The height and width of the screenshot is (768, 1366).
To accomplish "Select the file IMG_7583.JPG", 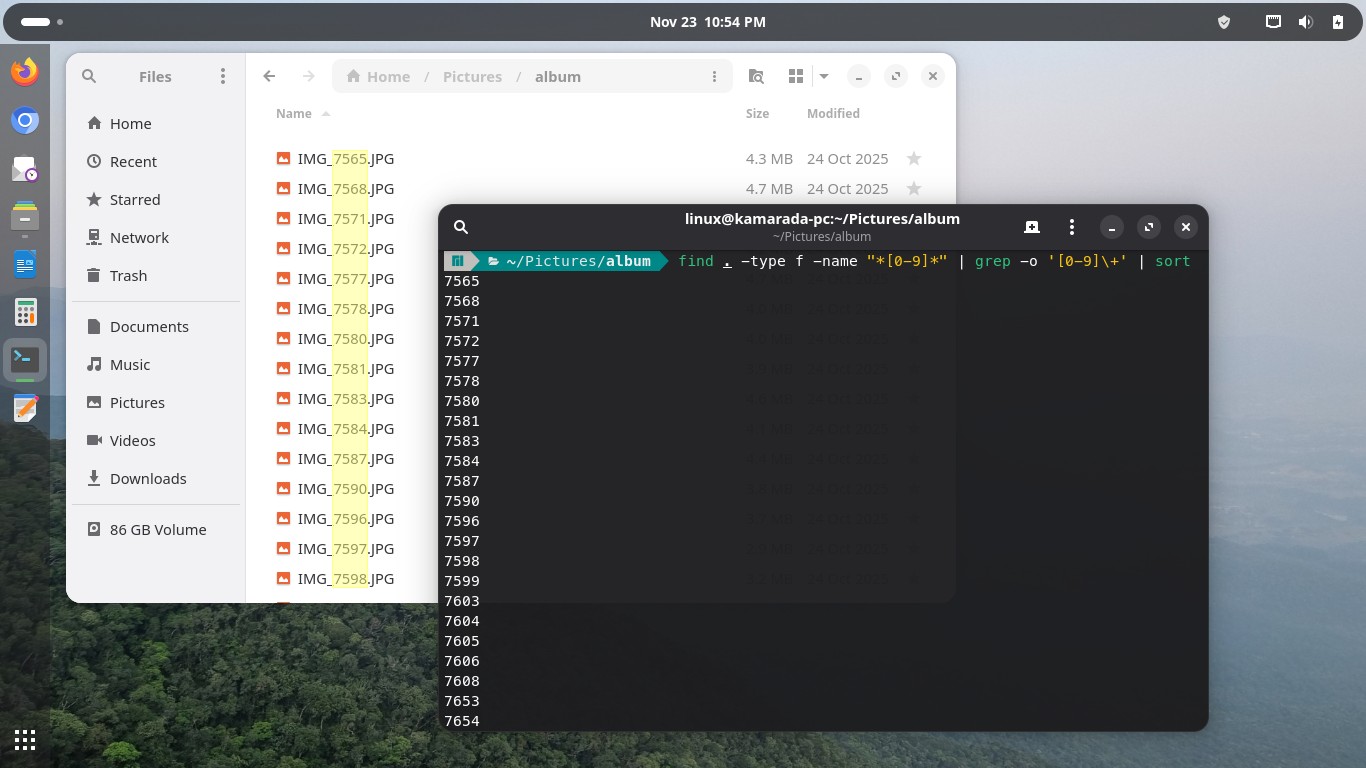I will coord(346,398).
